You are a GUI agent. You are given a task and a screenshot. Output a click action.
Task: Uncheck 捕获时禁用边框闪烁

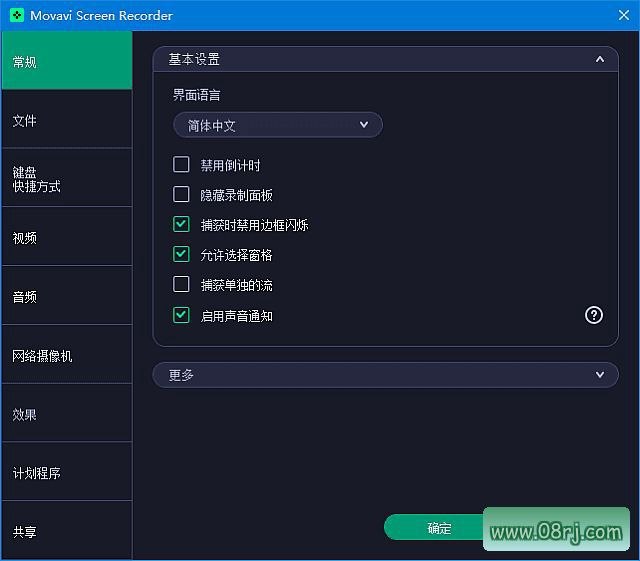click(181, 224)
